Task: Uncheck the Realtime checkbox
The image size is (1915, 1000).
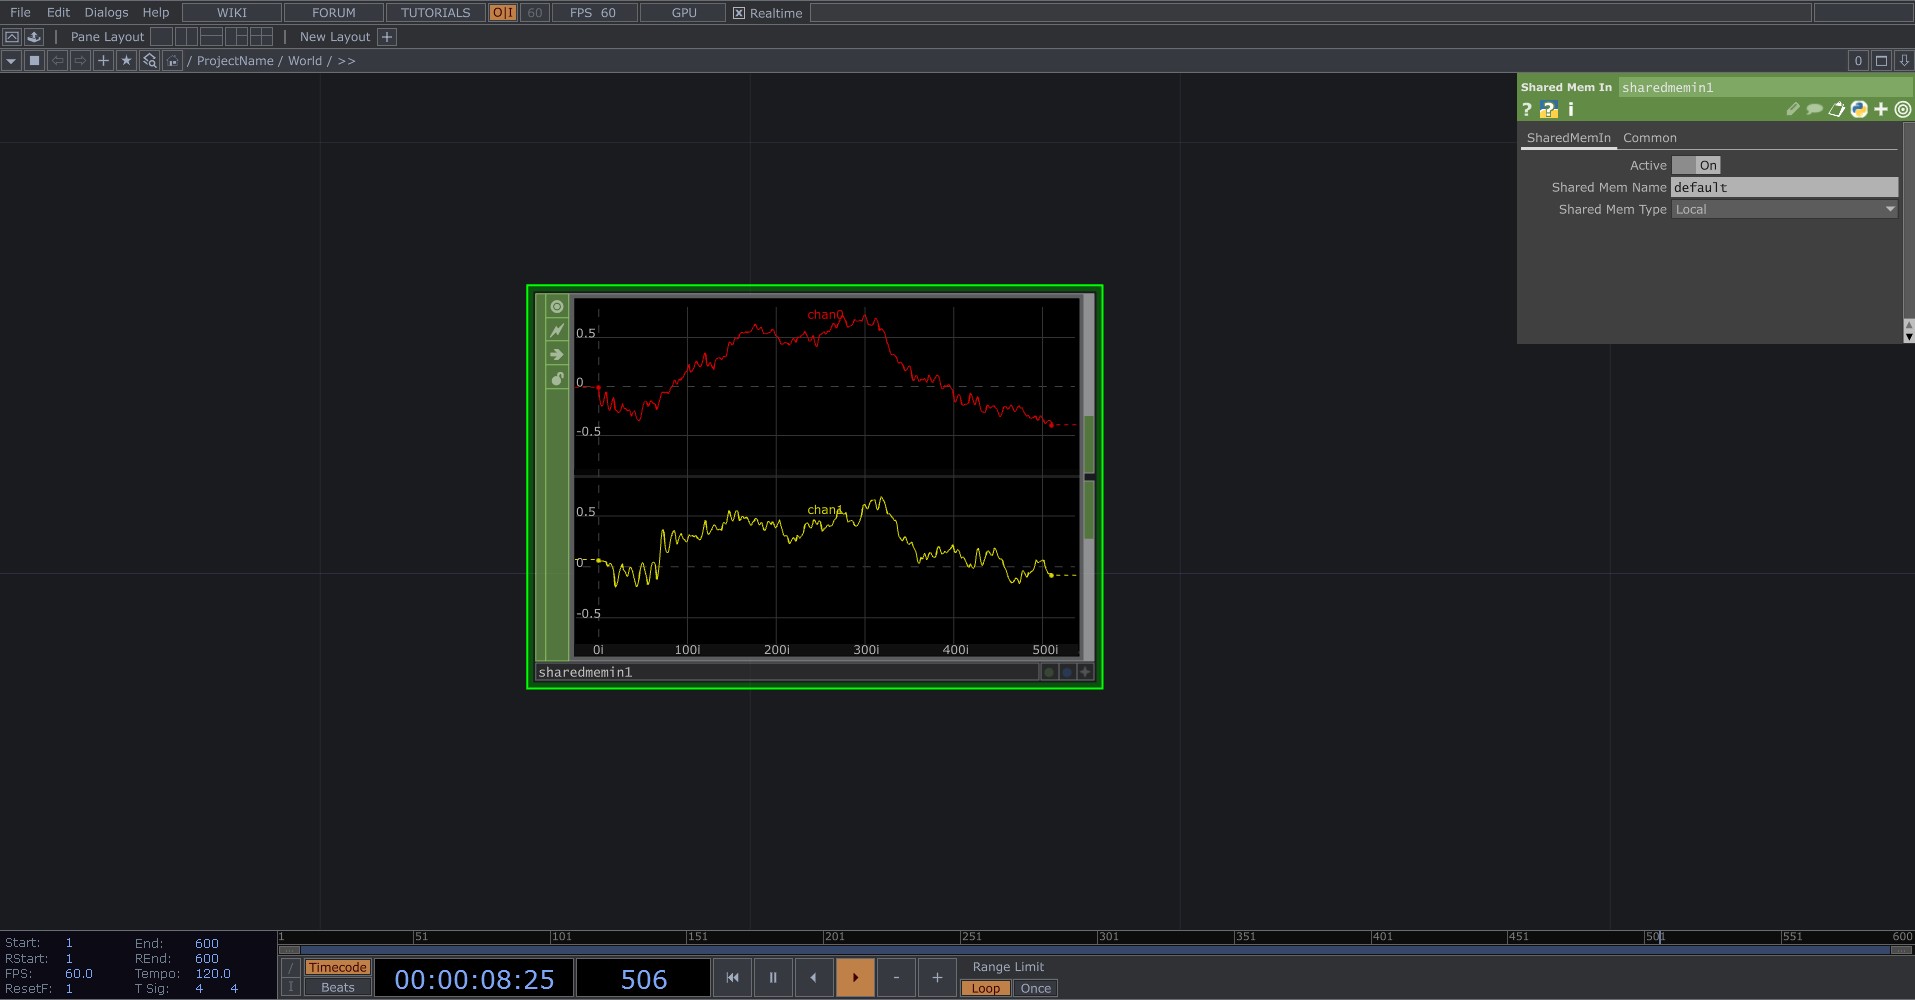Action: pyautogui.click(x=739, y=13)
